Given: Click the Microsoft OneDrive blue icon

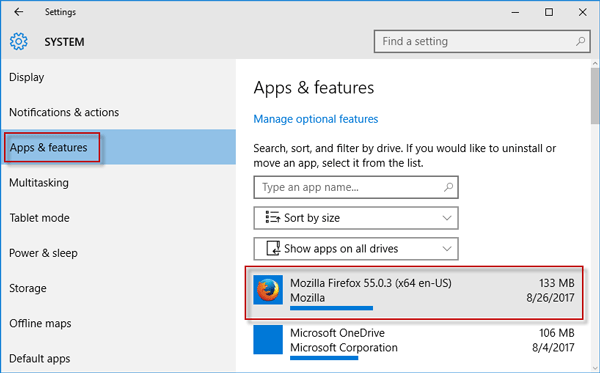Looking at the screenshot, I should [268, 339].
